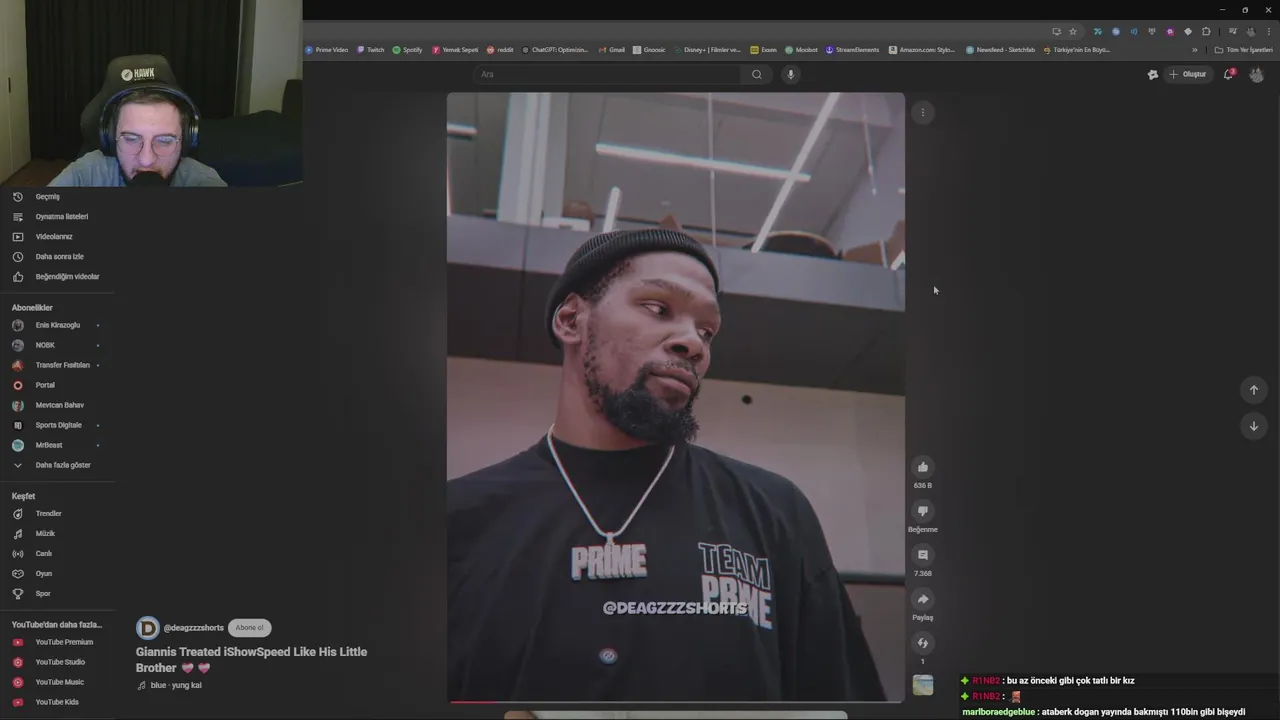Open Daha sonra izle list
1280x720 pixels.
click(x=58, y=257)
